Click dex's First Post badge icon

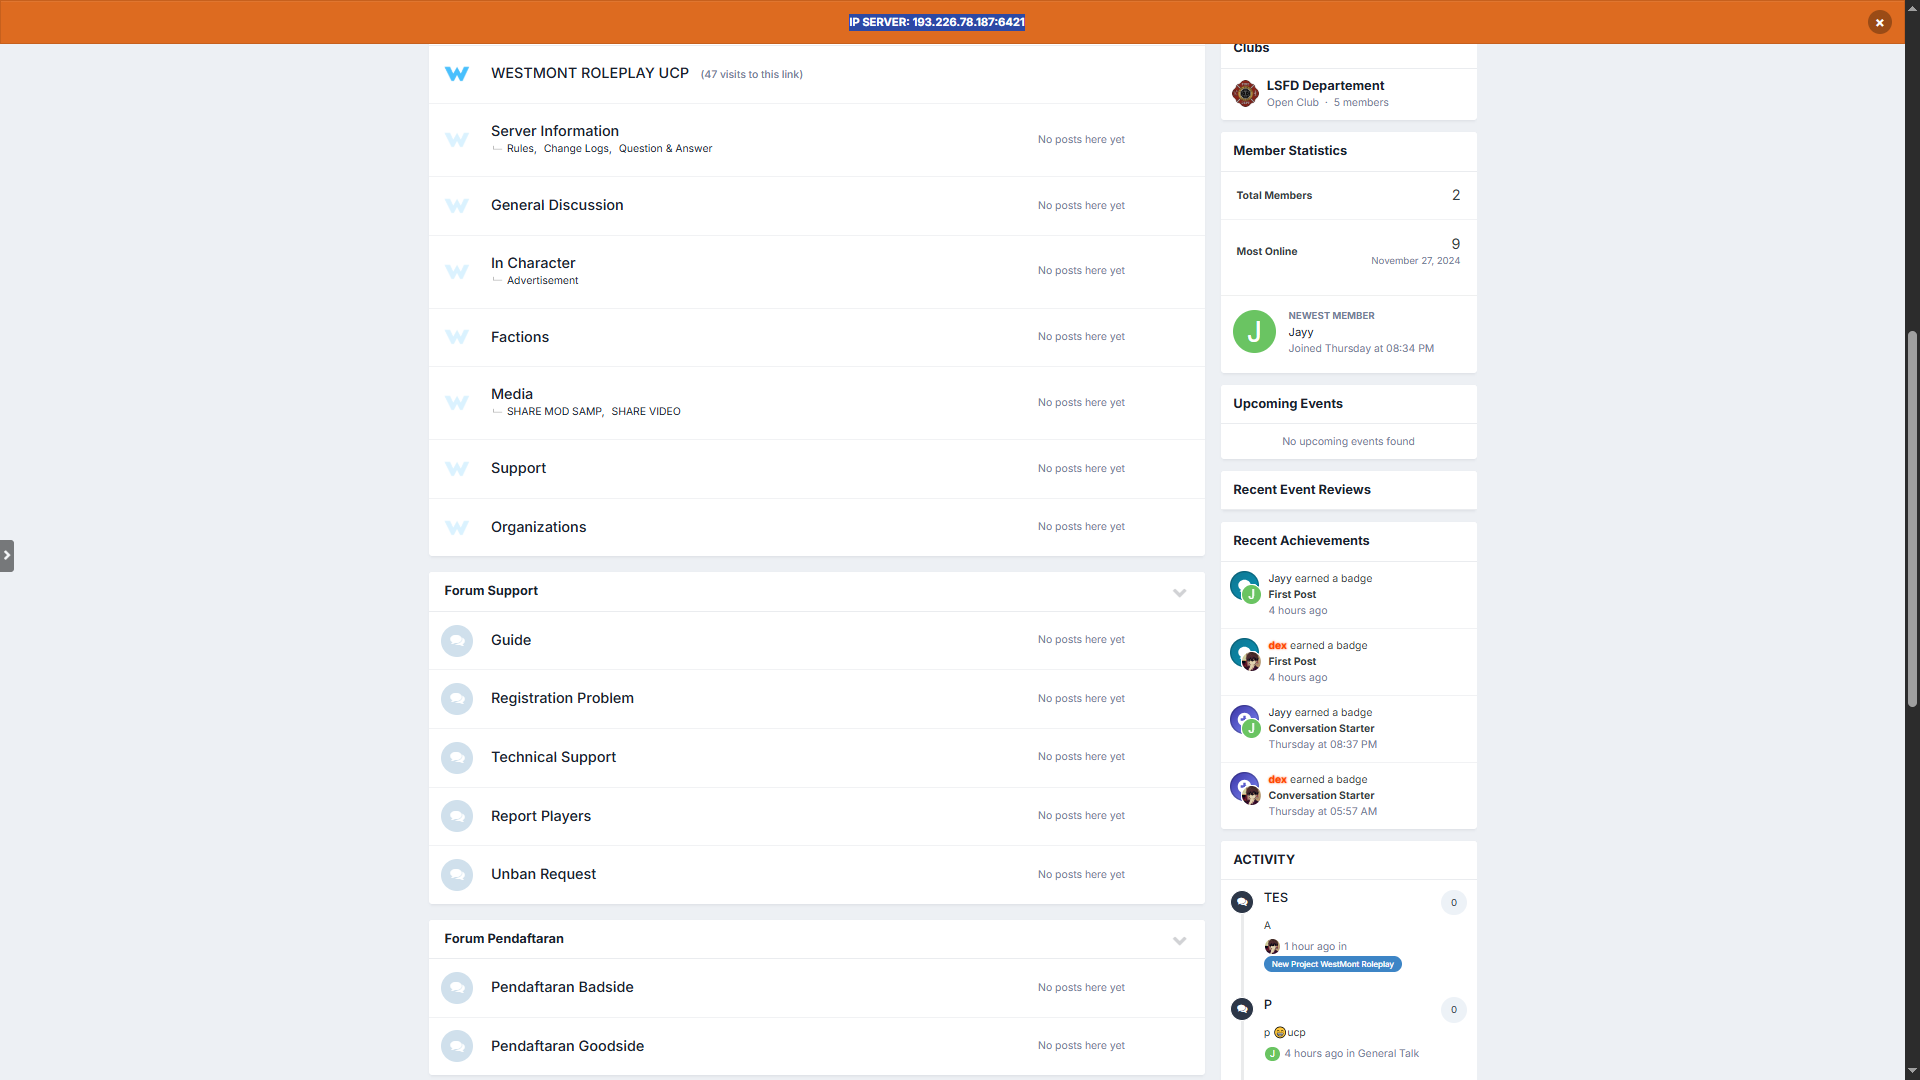click(x=1243, y=651)
